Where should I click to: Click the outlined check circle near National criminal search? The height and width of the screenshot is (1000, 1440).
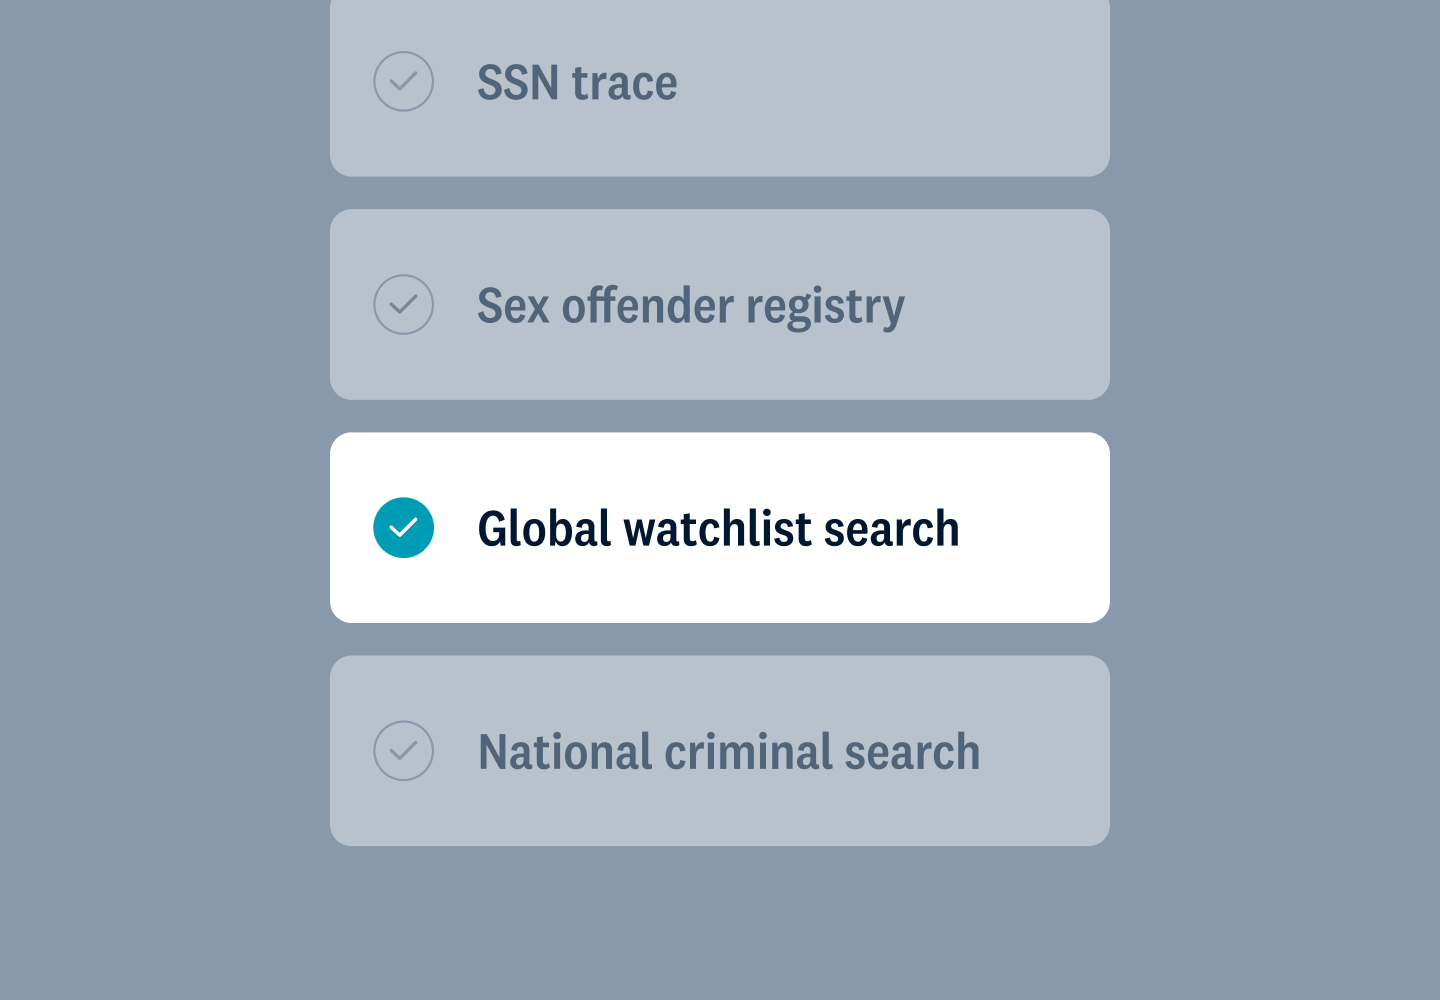404,750
